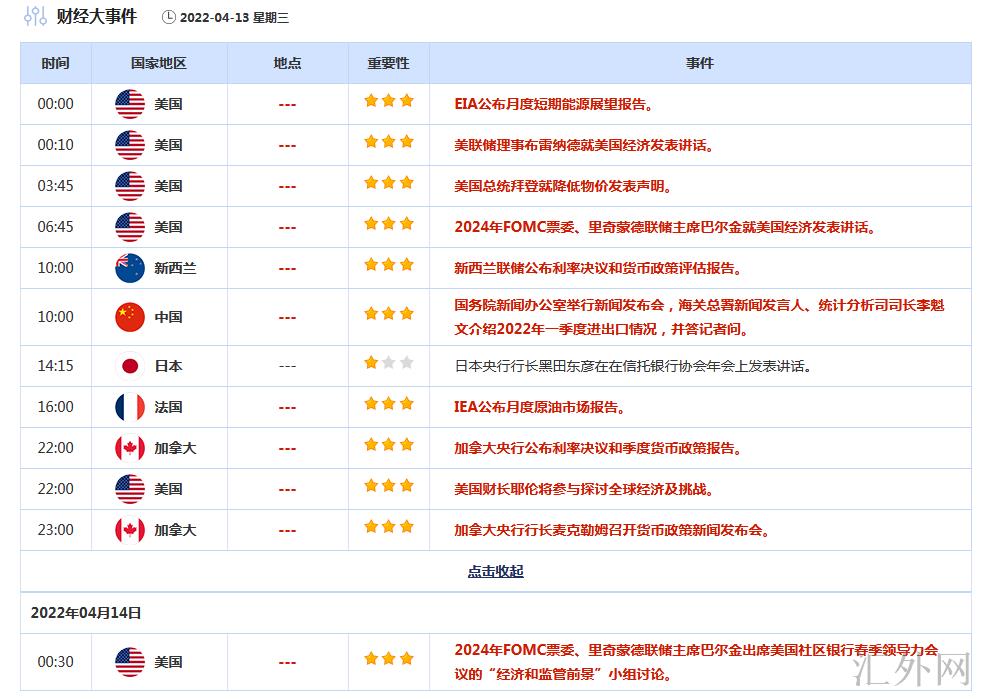Click the France flag at 16:00

click(x=130, y=407)
